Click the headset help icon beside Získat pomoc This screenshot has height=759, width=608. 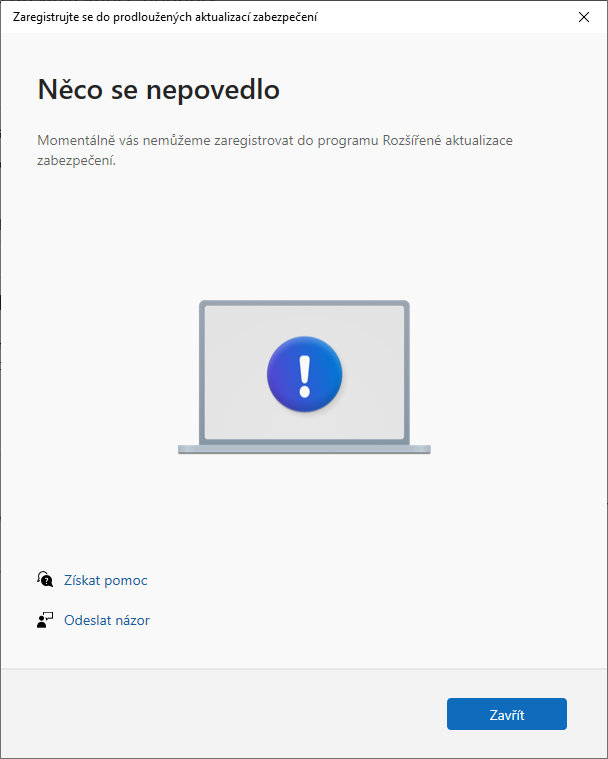[45, 579]
